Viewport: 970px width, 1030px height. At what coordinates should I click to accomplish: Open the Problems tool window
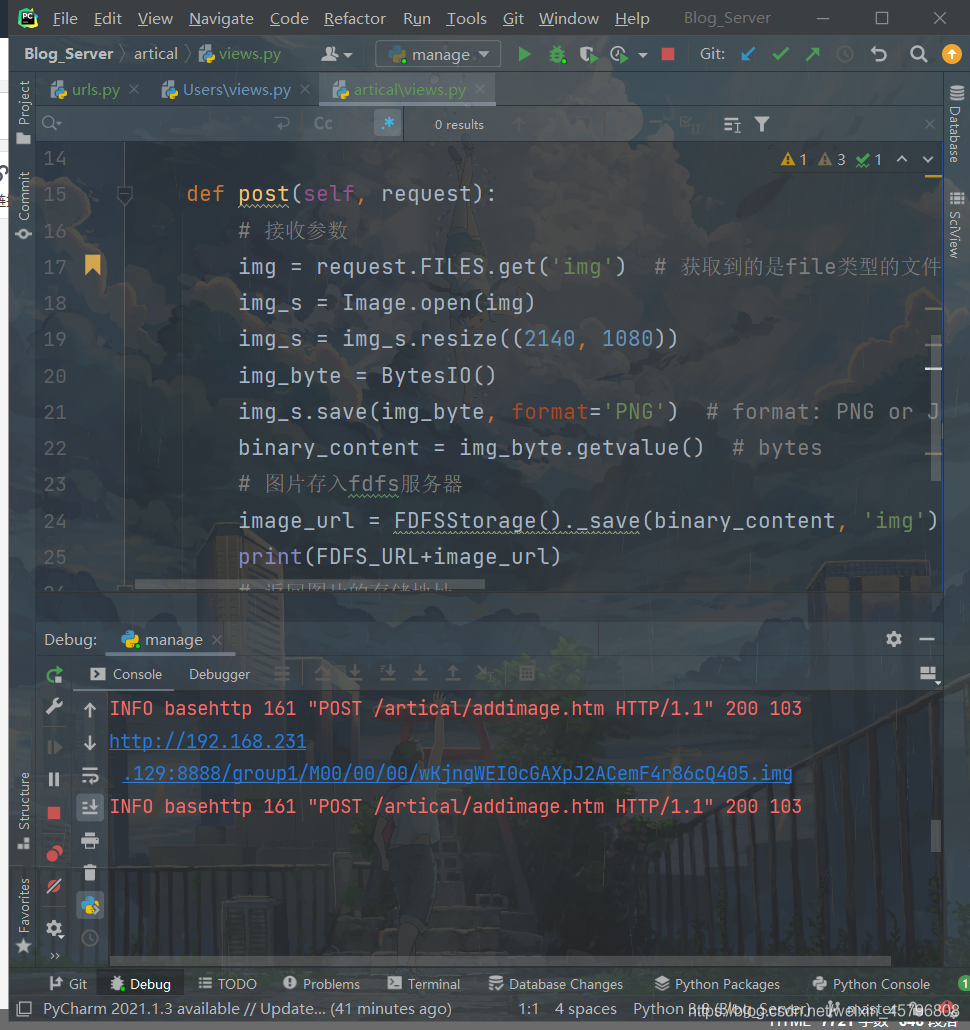pyautogui.click(x=321, y=983)
